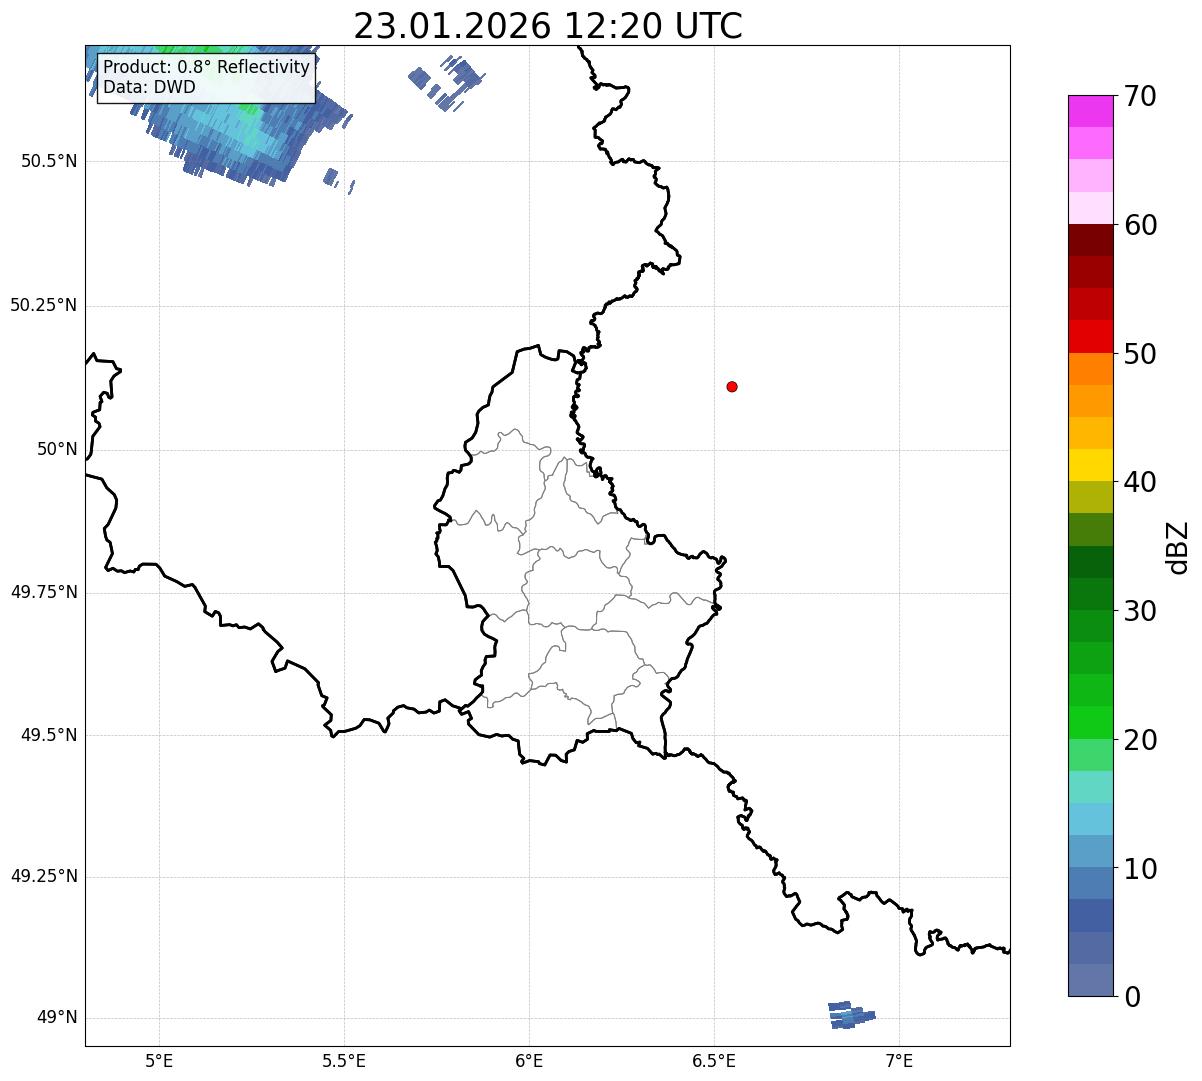
Task: Click the dark maroon swatch below 60
Action: point(1090,240)
